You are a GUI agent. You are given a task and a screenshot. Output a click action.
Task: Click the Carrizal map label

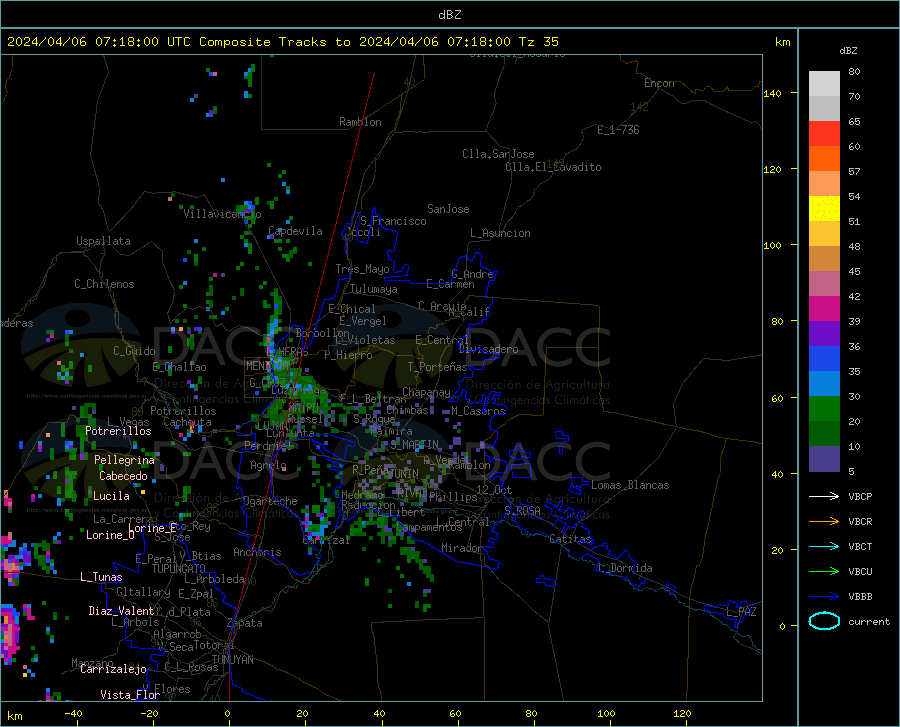[x=326, y=541]
